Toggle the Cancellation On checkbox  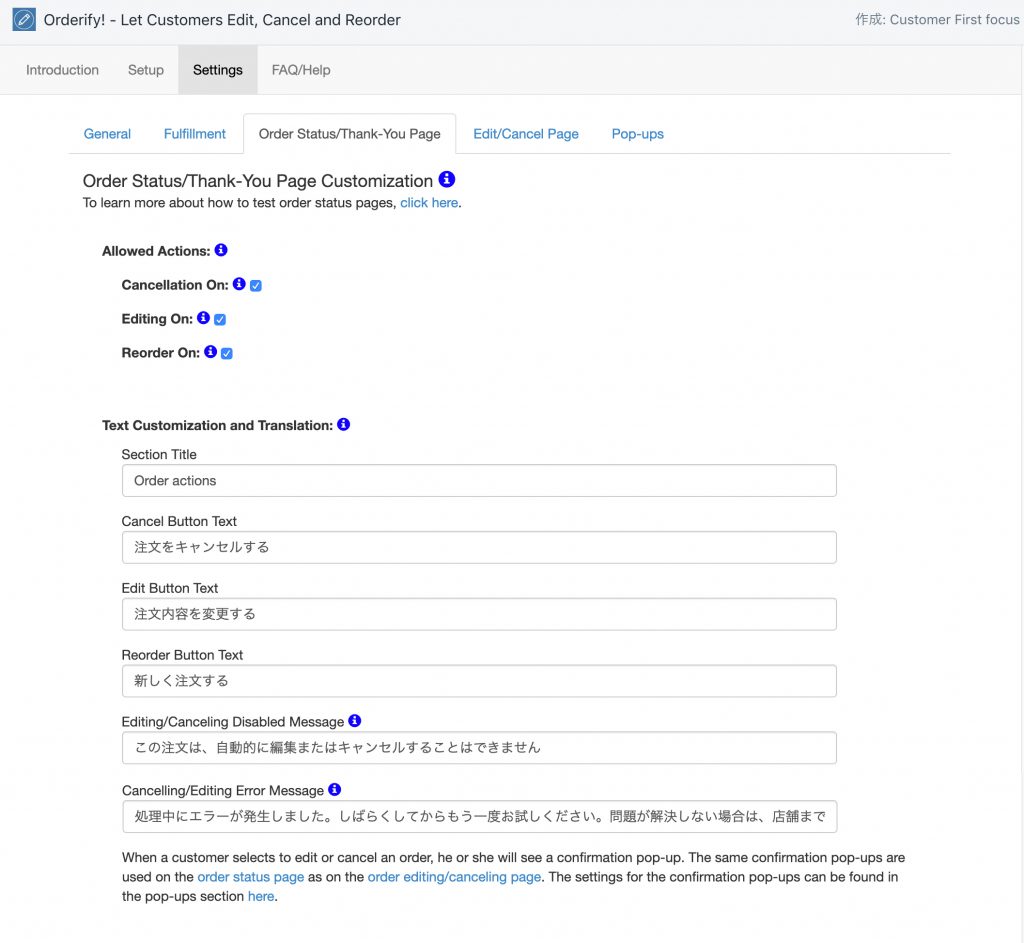256,285
